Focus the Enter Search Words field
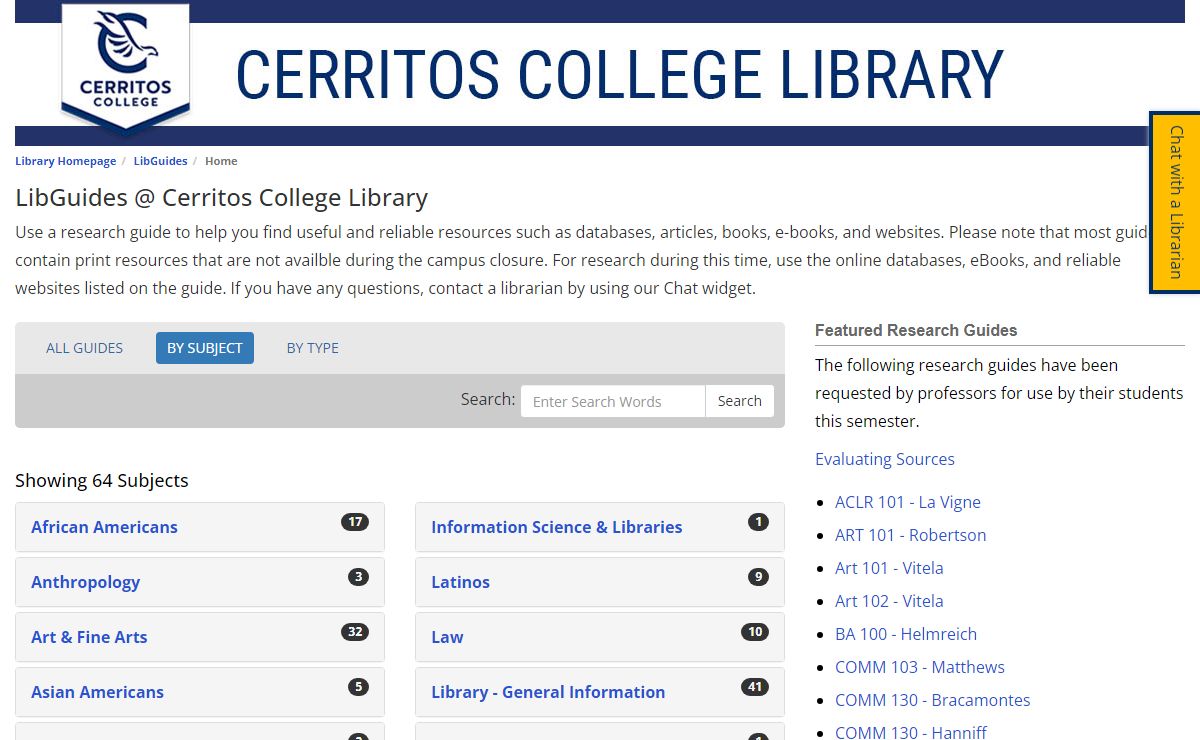Image resolution: width=1200 pixels, height=740 pixels. 613,401
